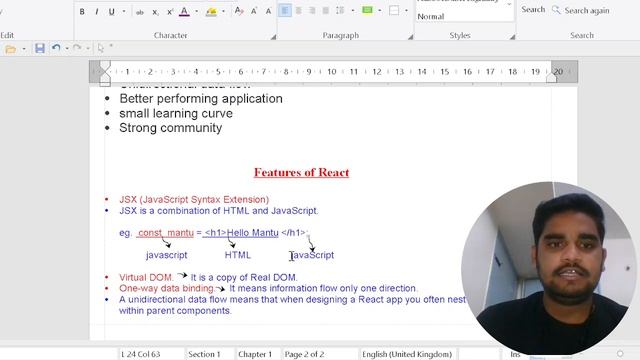This screenshot has width=640, height=360.
Task: Expand the recent files dropdown arrow
Action: point(24,49)
